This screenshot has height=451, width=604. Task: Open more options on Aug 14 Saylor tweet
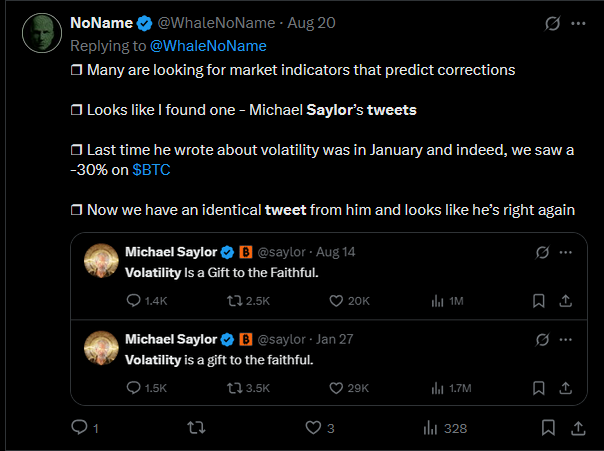[566, 251]
